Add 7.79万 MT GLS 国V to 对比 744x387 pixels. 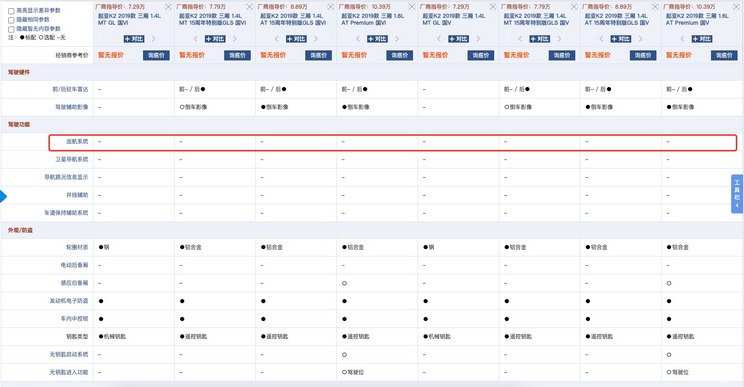(539, 39)
